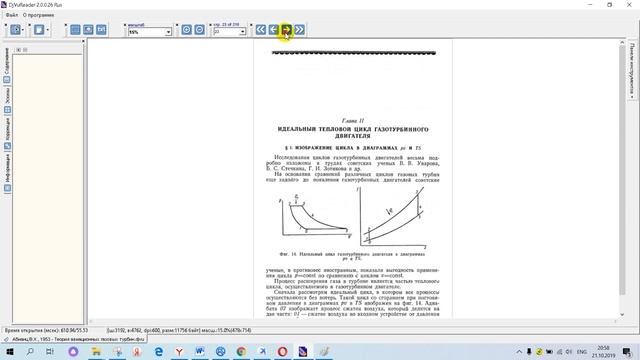Open the Содержание sidebar tab

[7, 65]
